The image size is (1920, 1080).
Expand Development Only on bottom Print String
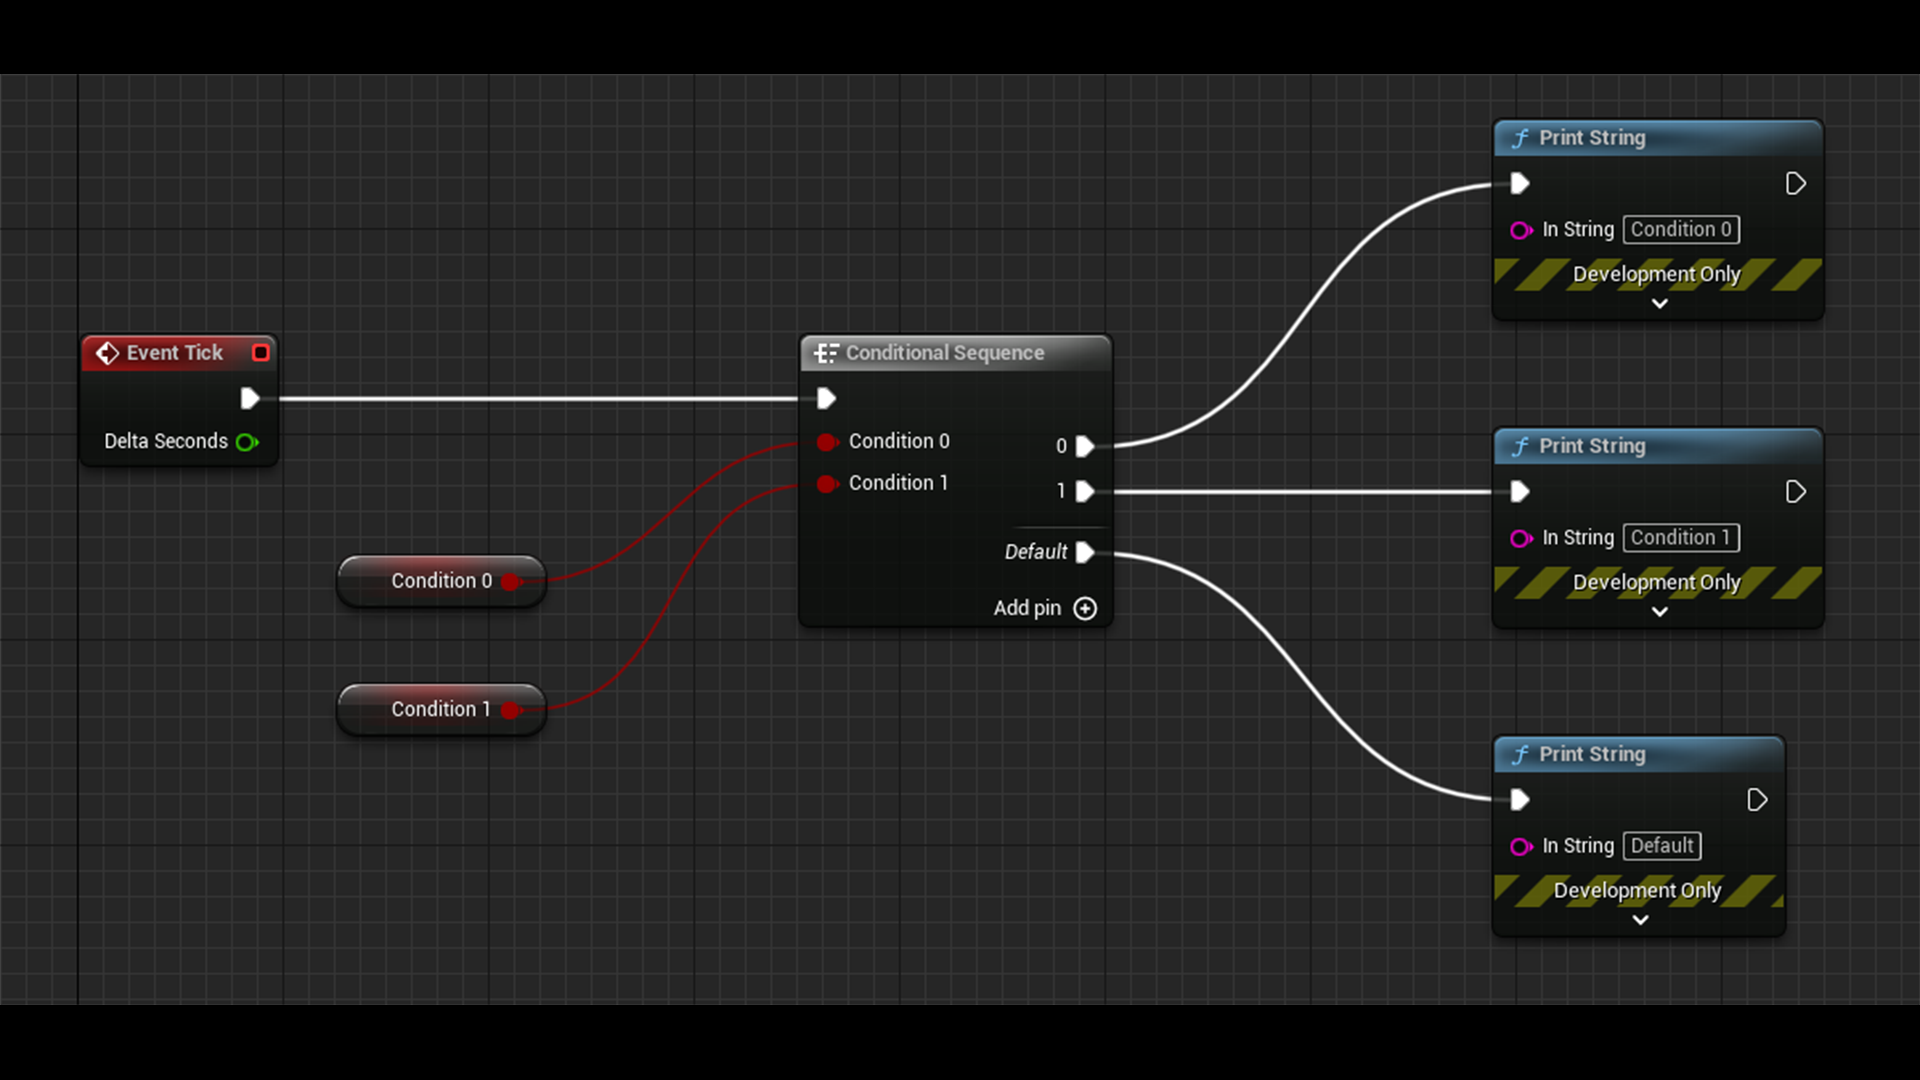pos(1640,920)
